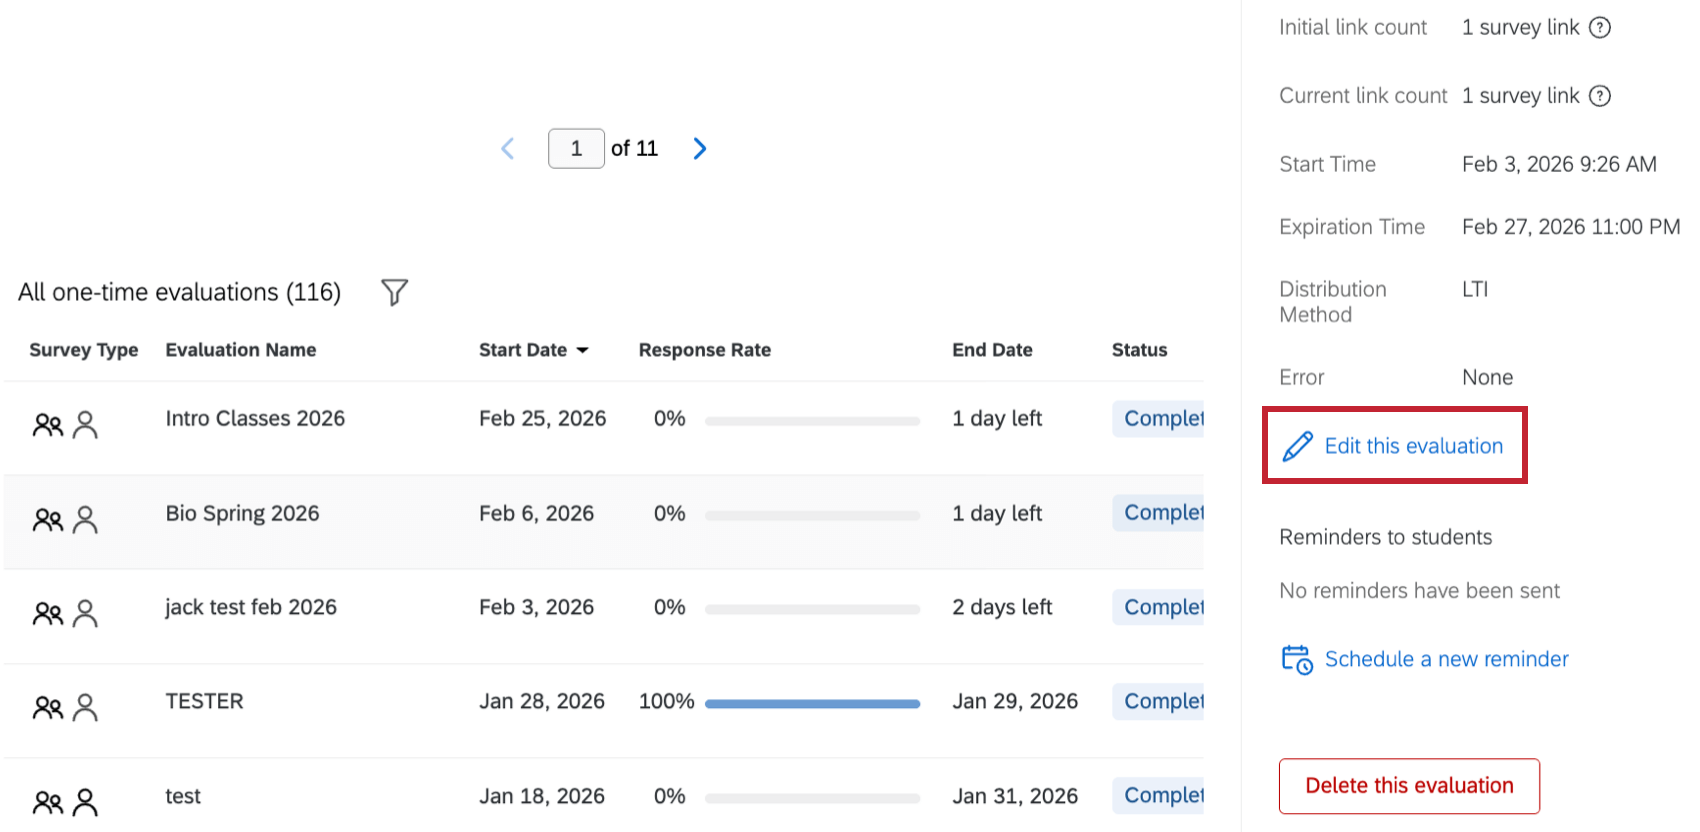Click the page number input field

click(576, 149)
